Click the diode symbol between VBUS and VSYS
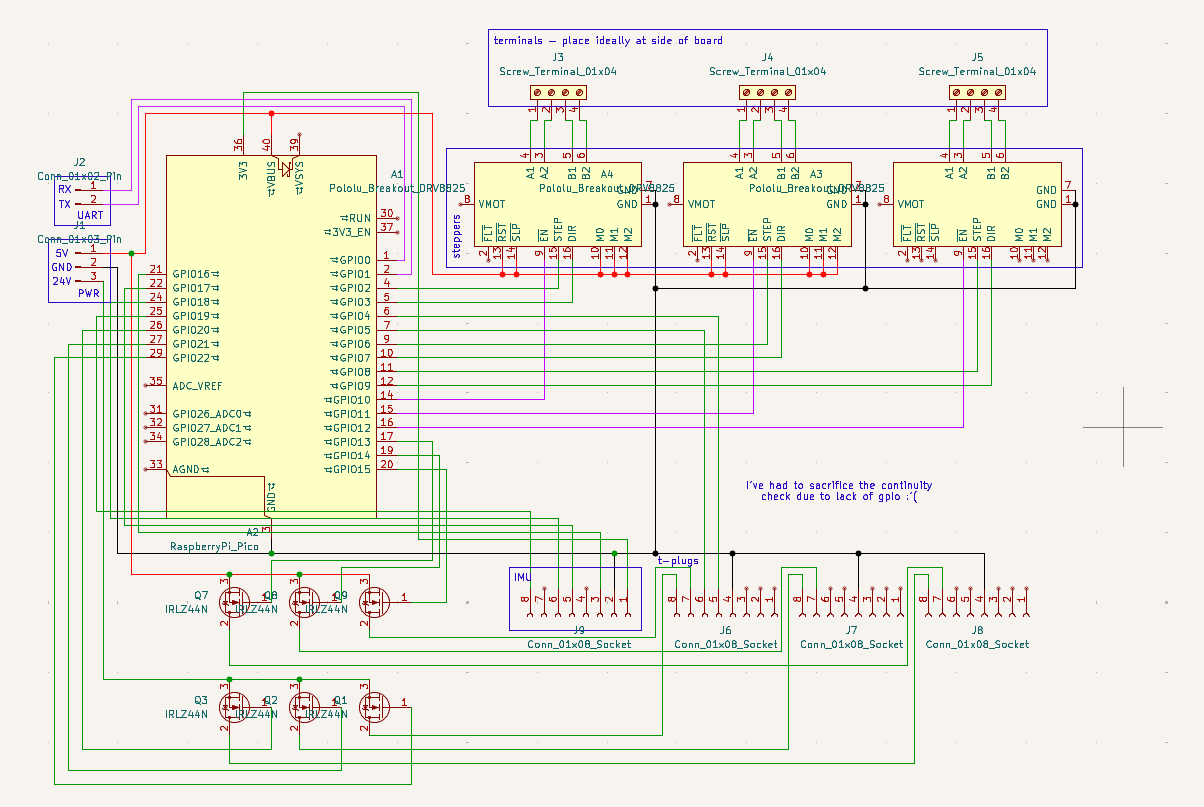Viewport: 1204px width, 807px height. click(285, 167)
